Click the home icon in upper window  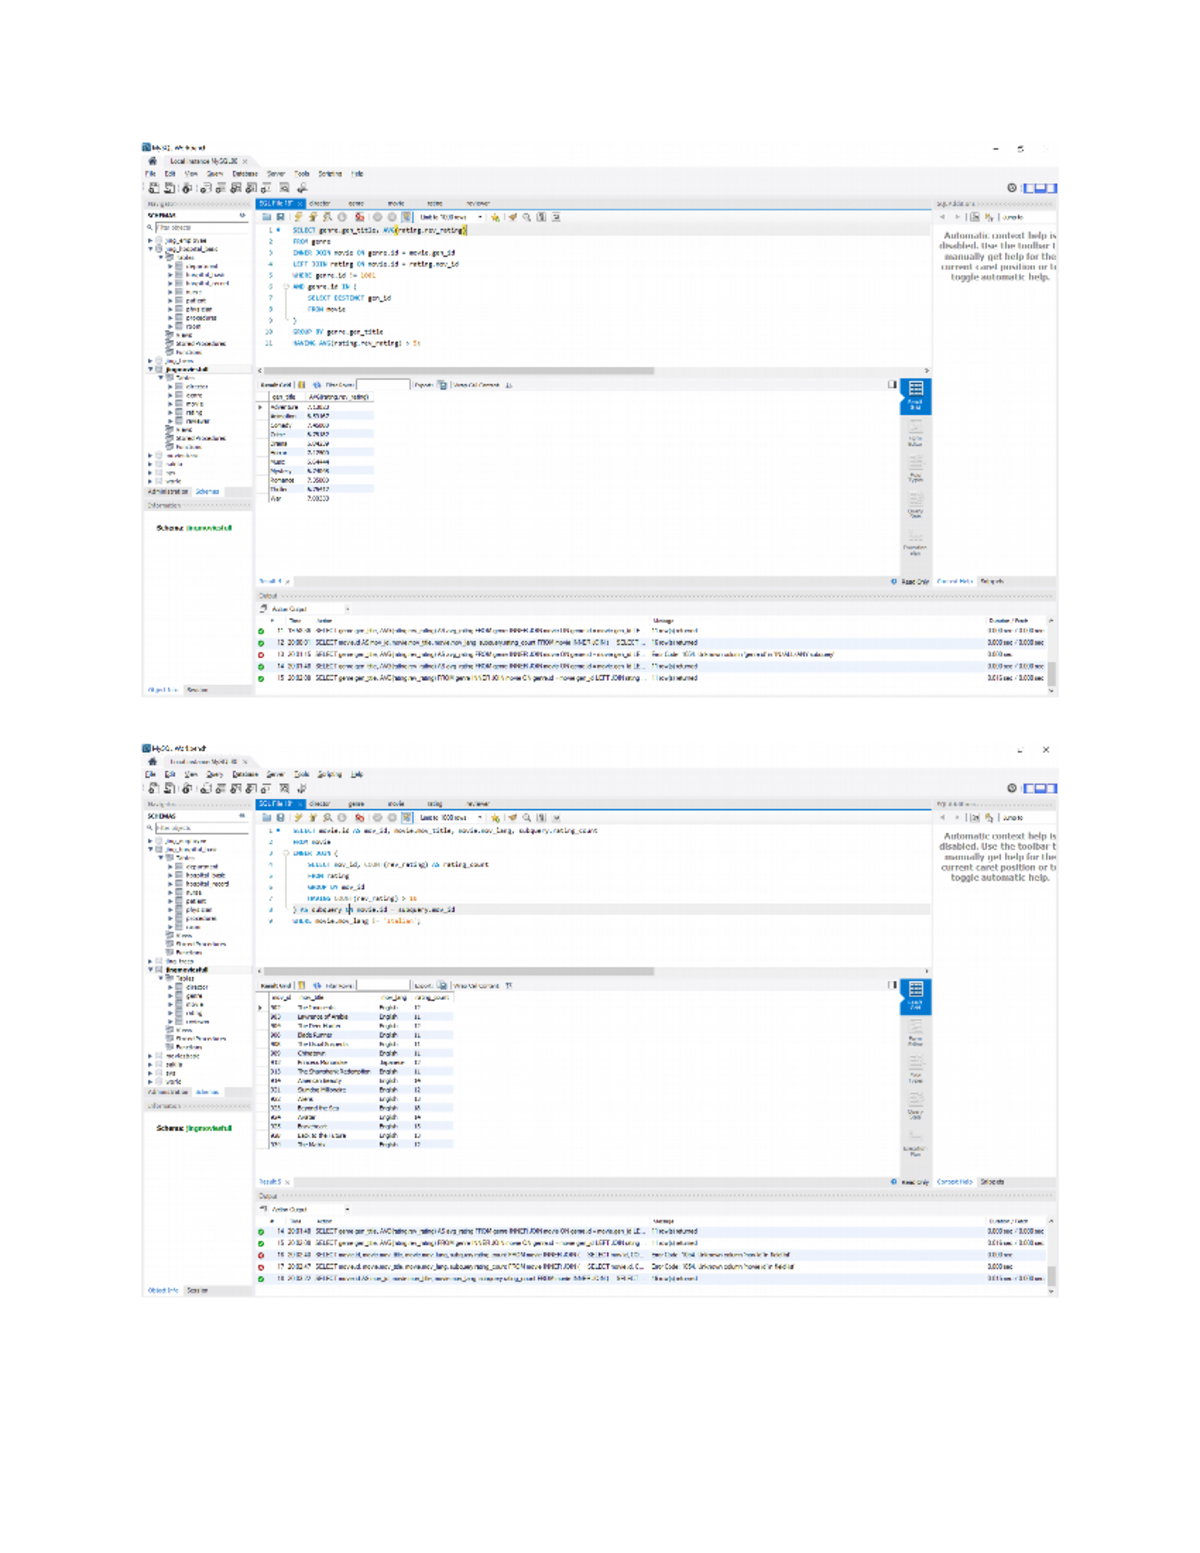tap(153, 161)
